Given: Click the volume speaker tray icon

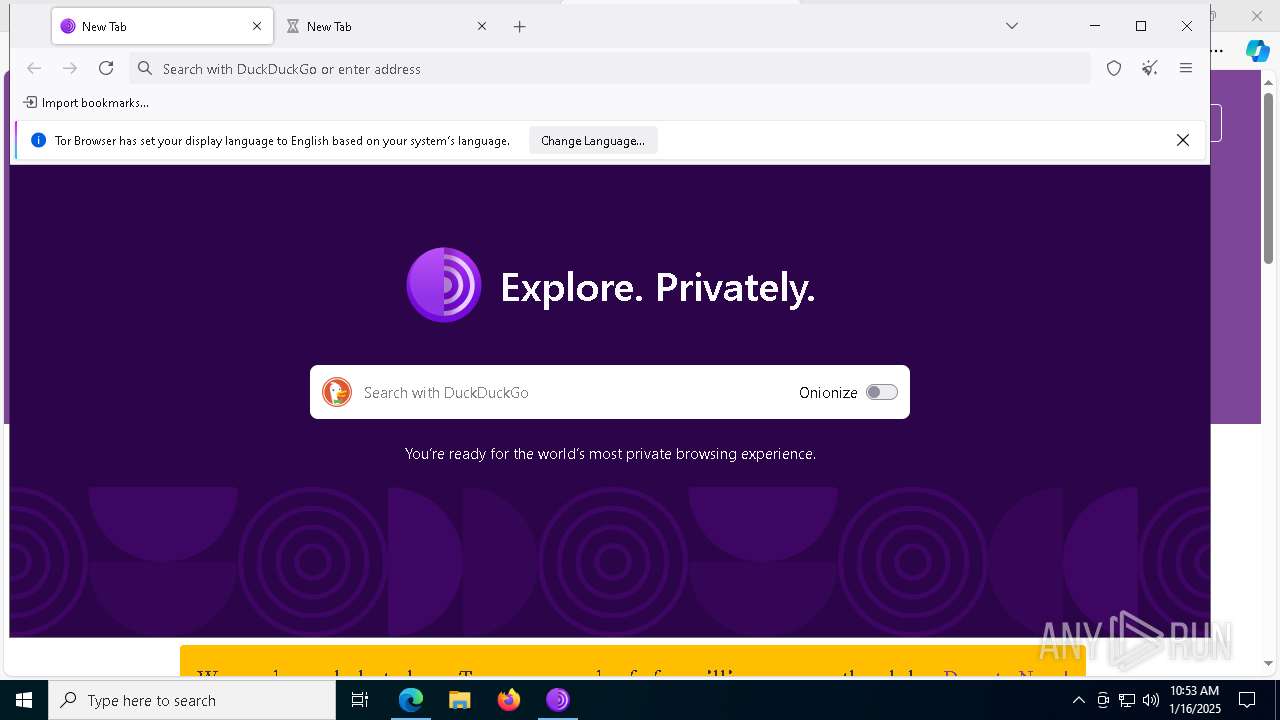Looking at the screenshot, I should pos(1151,700).
